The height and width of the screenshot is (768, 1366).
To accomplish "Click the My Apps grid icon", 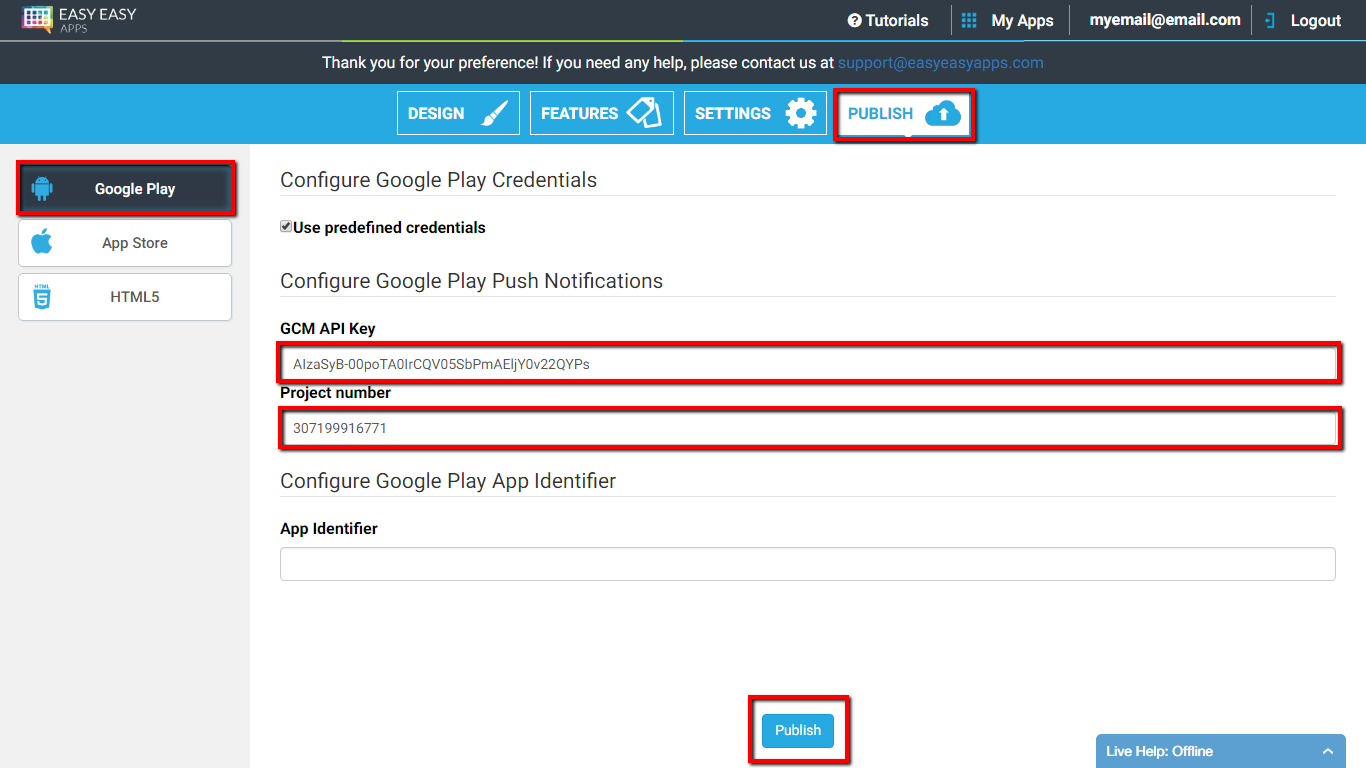I will click(x=968, y=20).
